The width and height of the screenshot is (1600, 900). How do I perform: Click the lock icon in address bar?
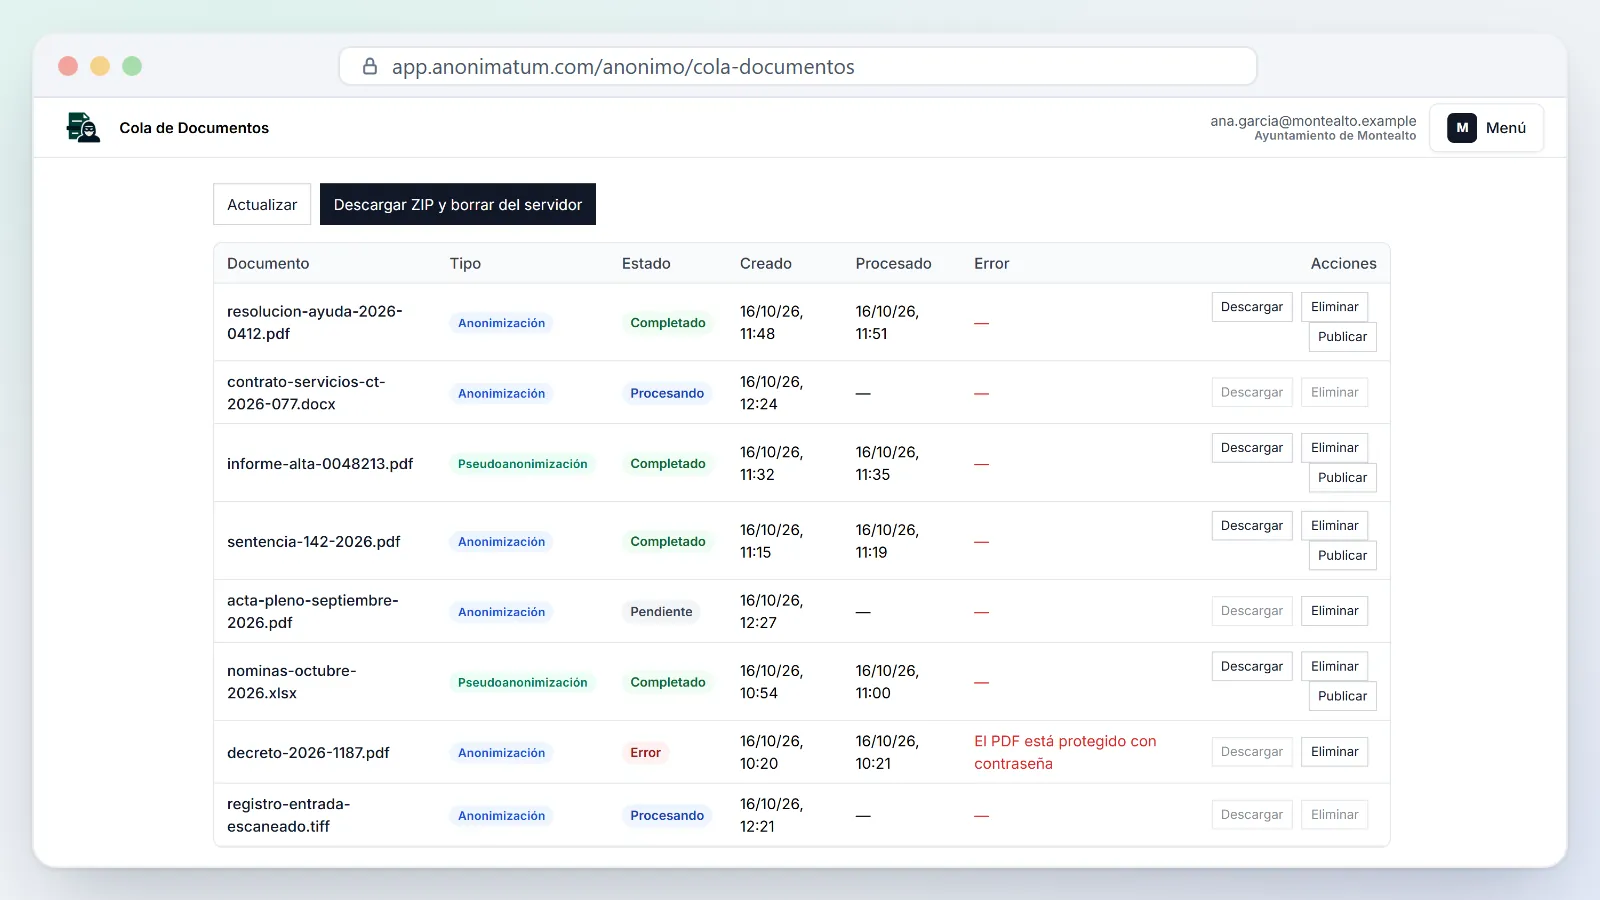[x=370, y=67]
